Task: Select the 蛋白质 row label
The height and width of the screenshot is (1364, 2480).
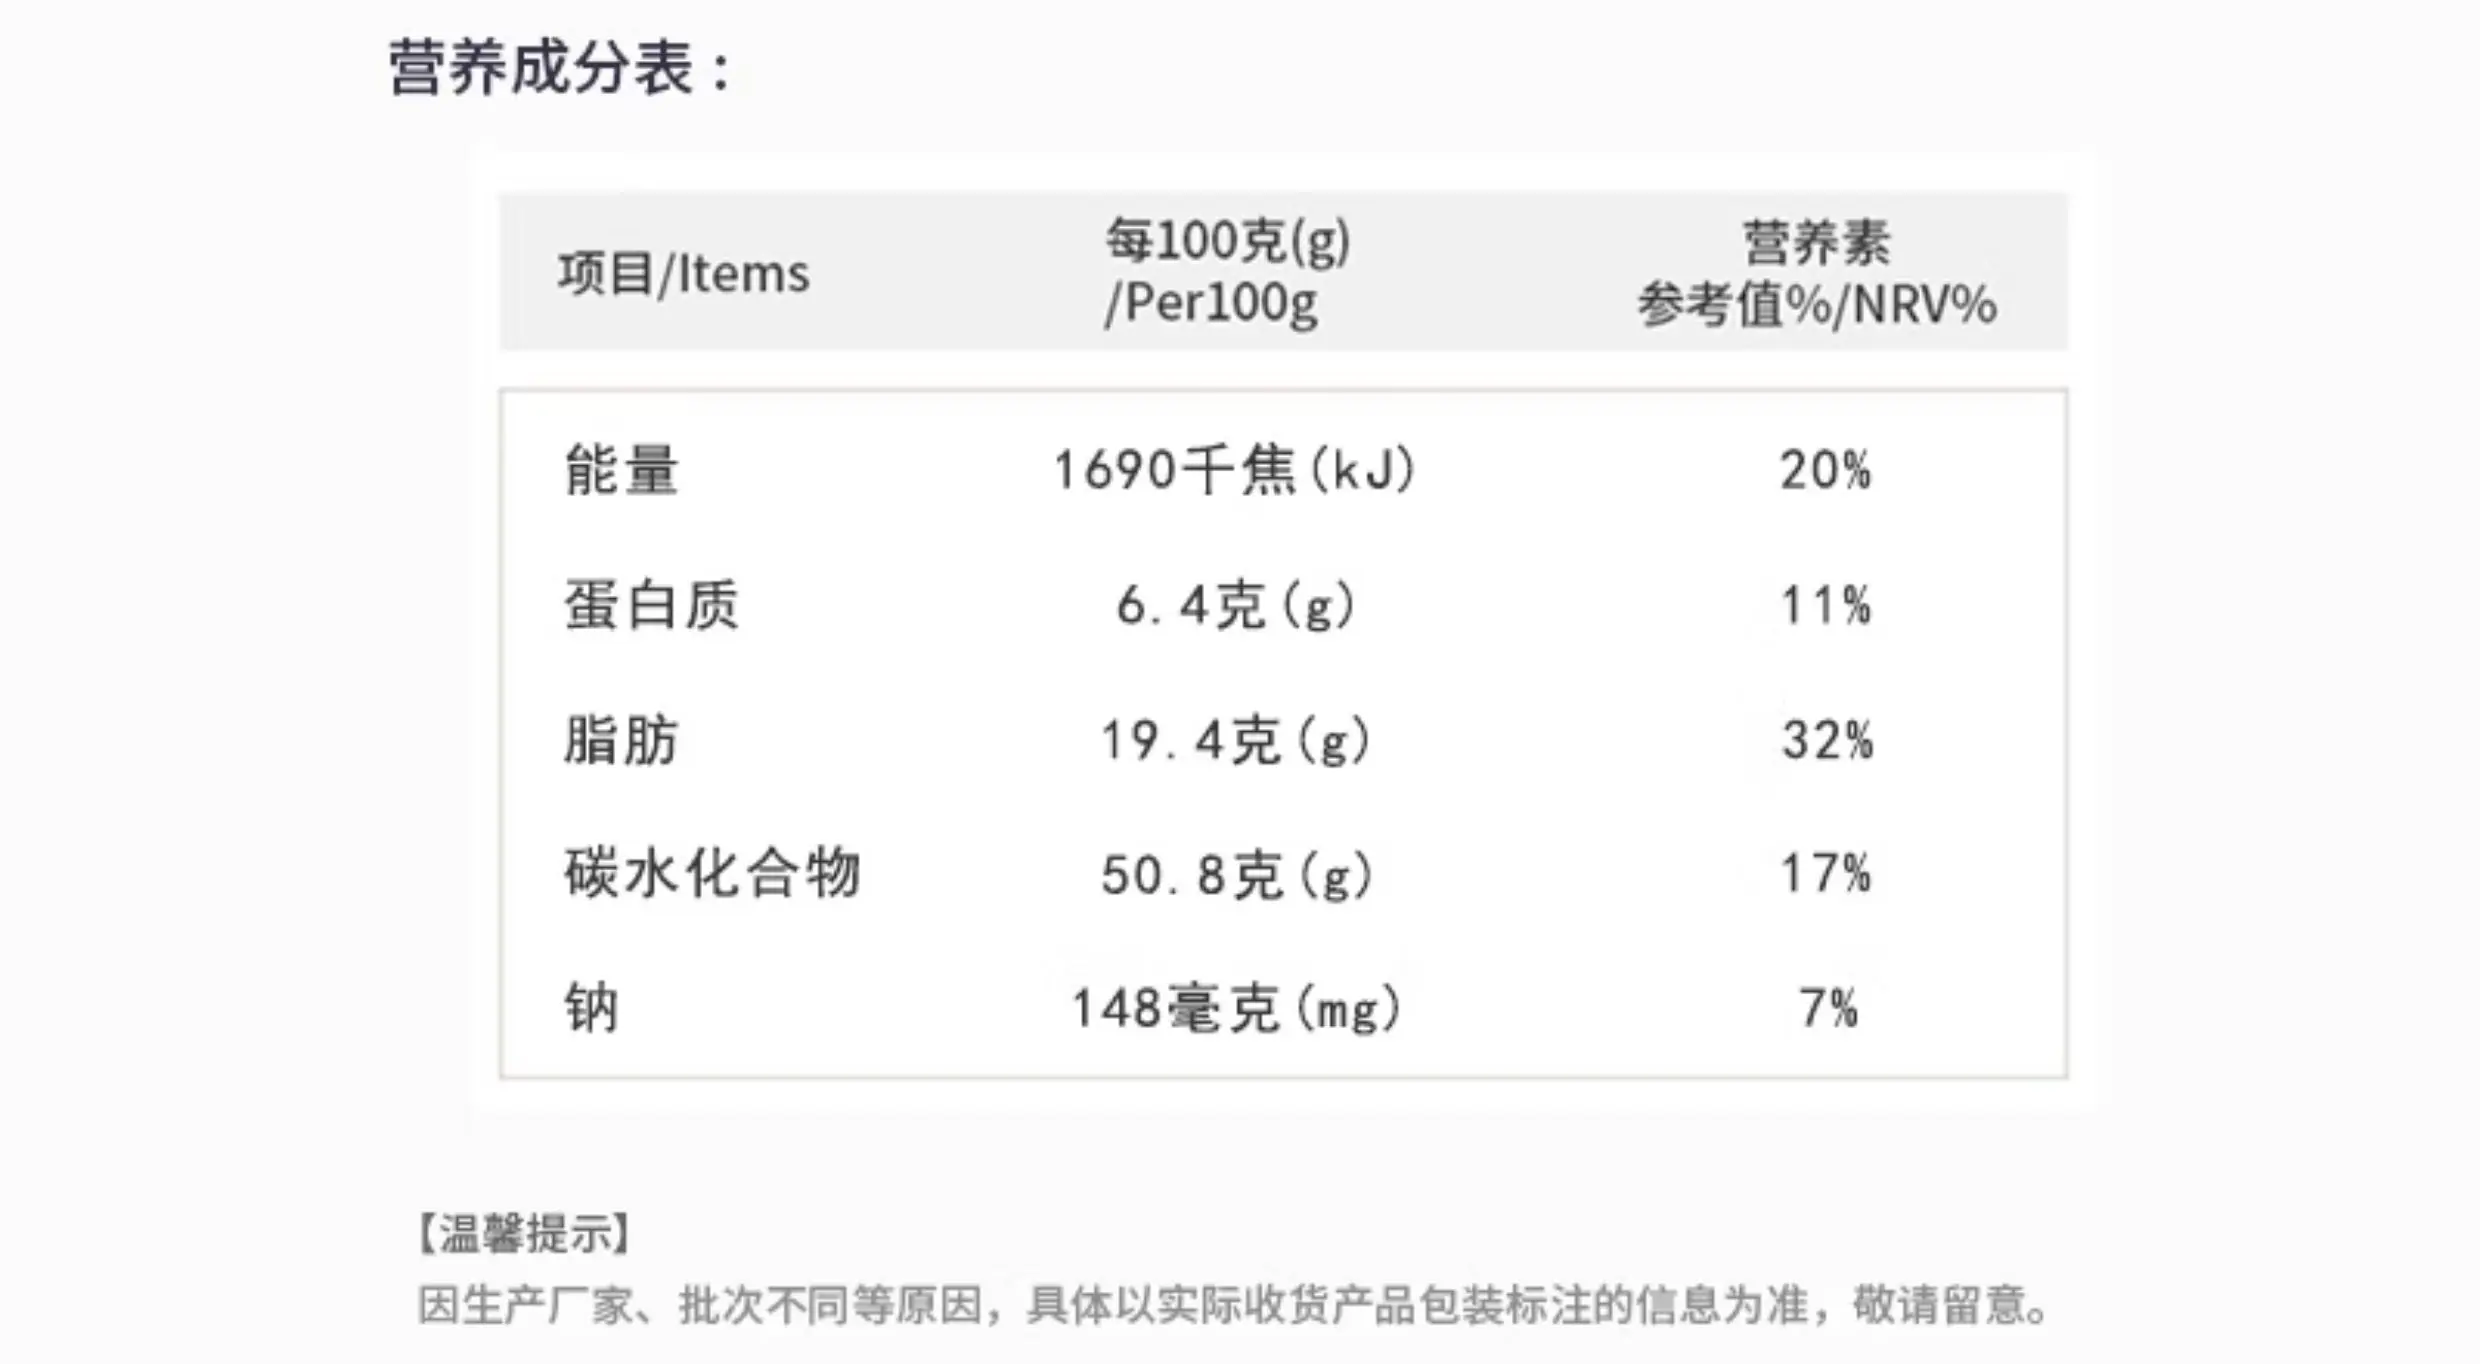Action: click(651, 605)
